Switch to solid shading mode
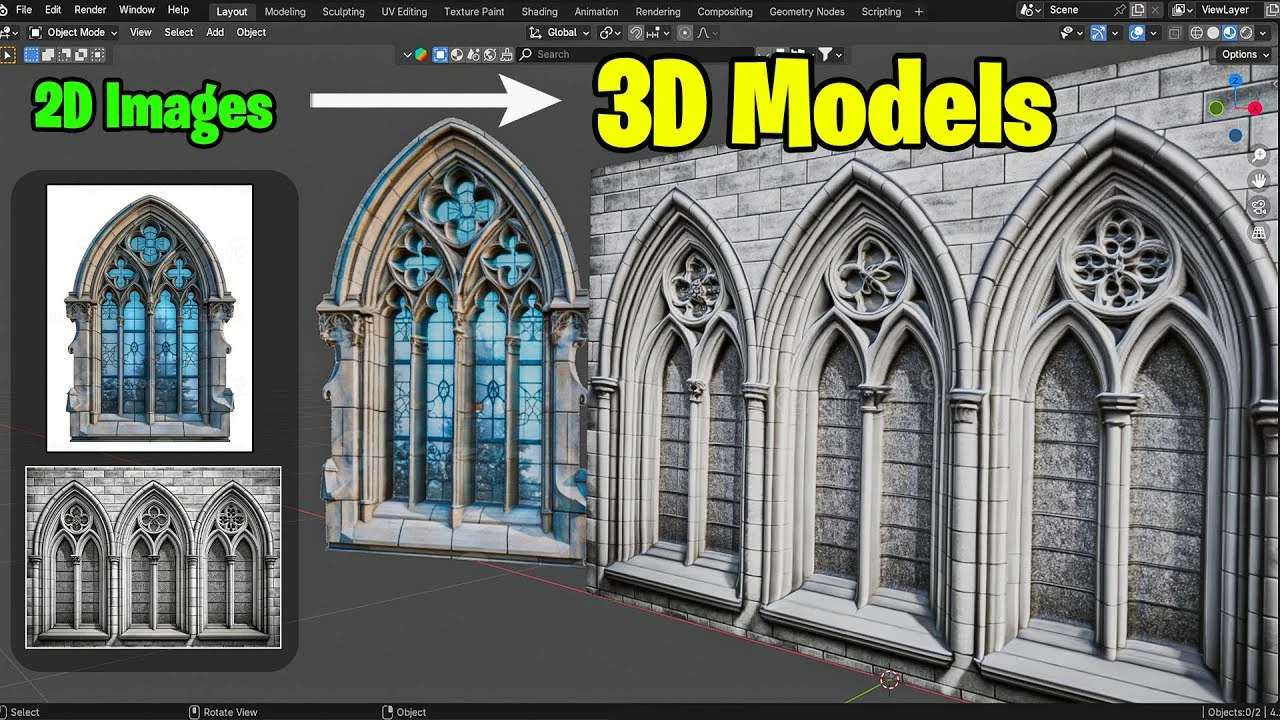This screenshot has height=720, width=1280. coord(1213,33)
